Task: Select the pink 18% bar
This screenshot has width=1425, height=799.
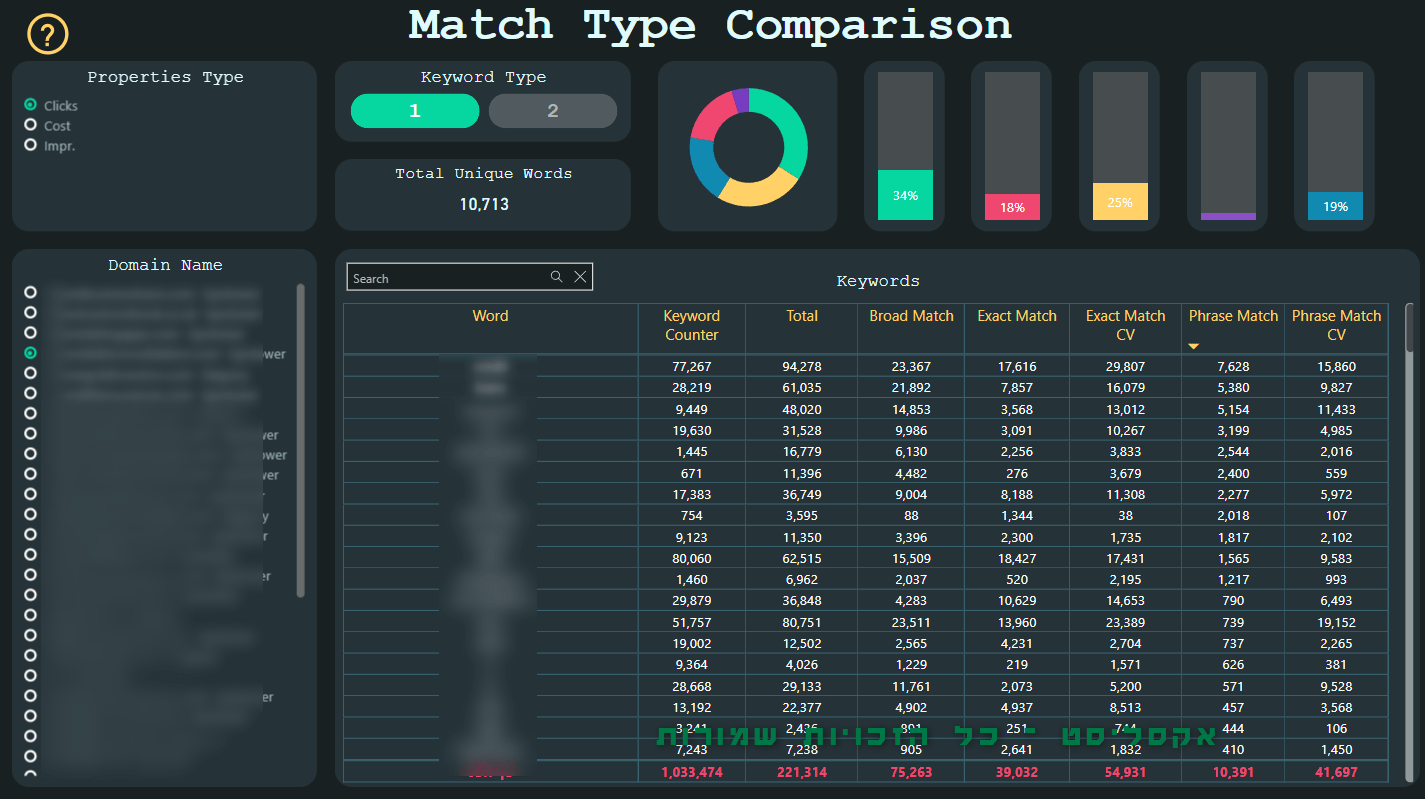Action: [x=1012, y=207]
